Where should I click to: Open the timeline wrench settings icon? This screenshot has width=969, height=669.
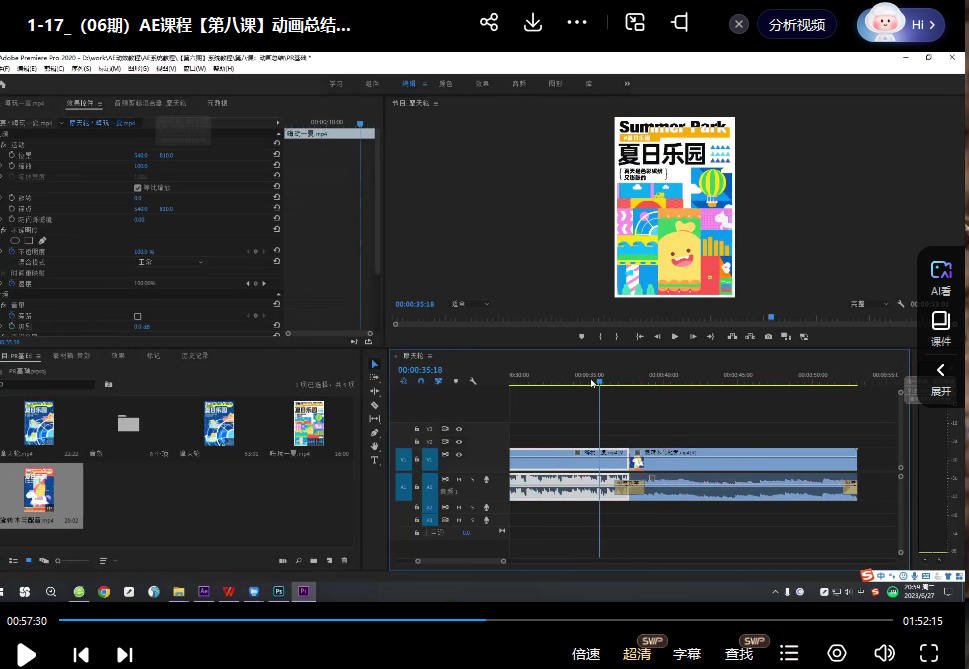[473, 381]
